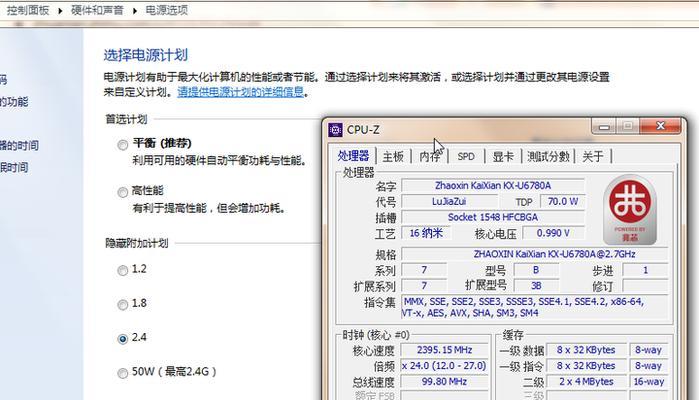Open the 测试分数 tab in CPU-Z
Screen dimensions: 699x400
548,157
